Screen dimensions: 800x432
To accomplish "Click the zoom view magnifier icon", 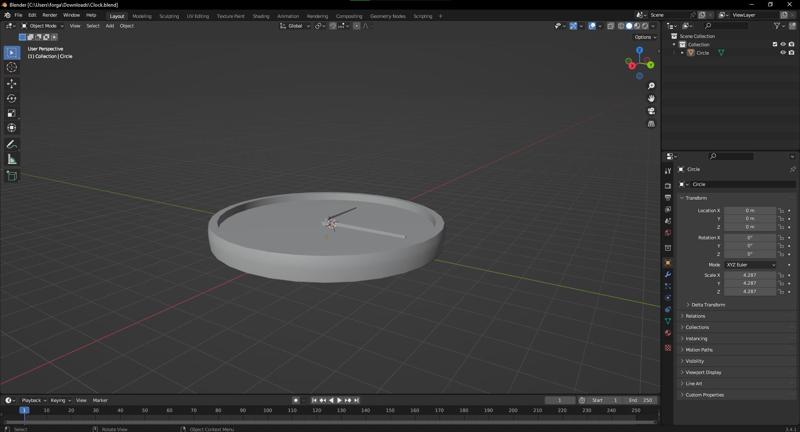I will (651, 86).
